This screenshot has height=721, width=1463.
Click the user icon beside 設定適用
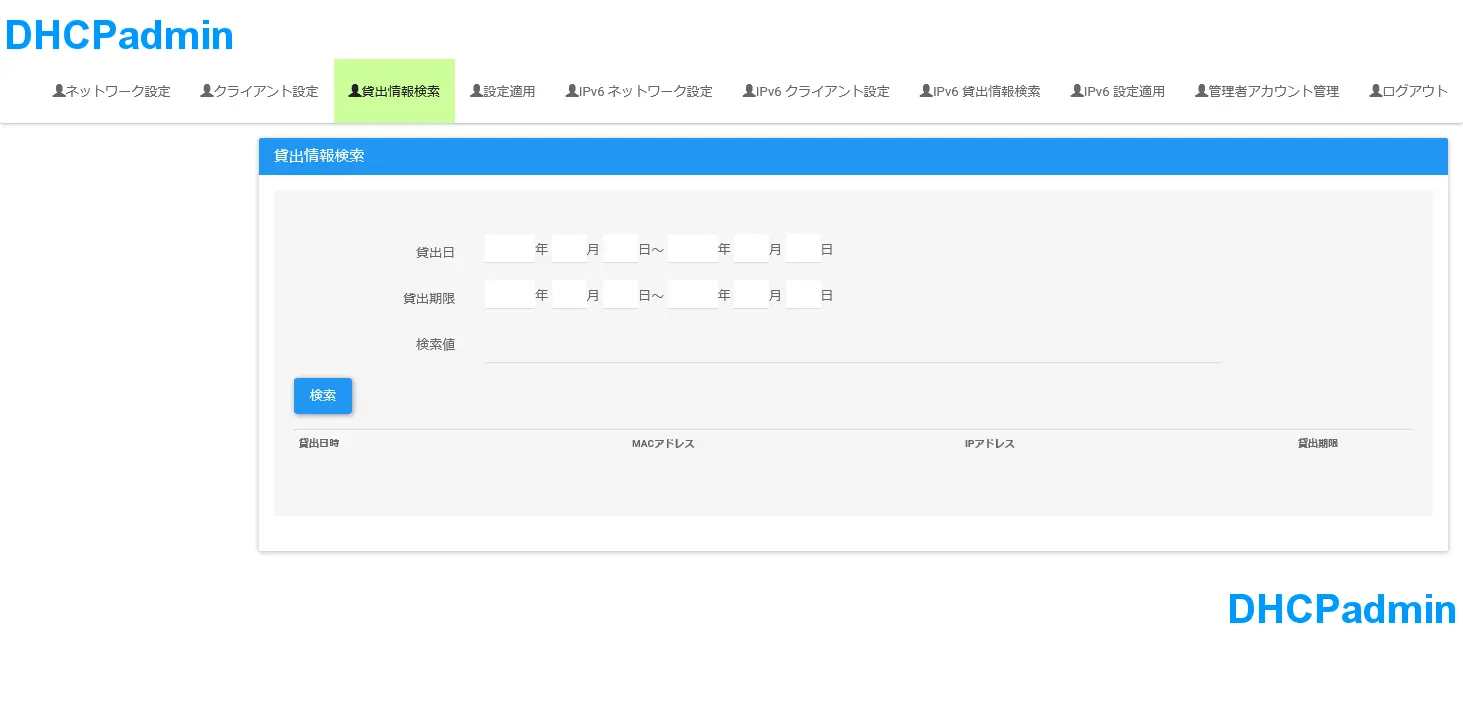(x=477, y=91)
